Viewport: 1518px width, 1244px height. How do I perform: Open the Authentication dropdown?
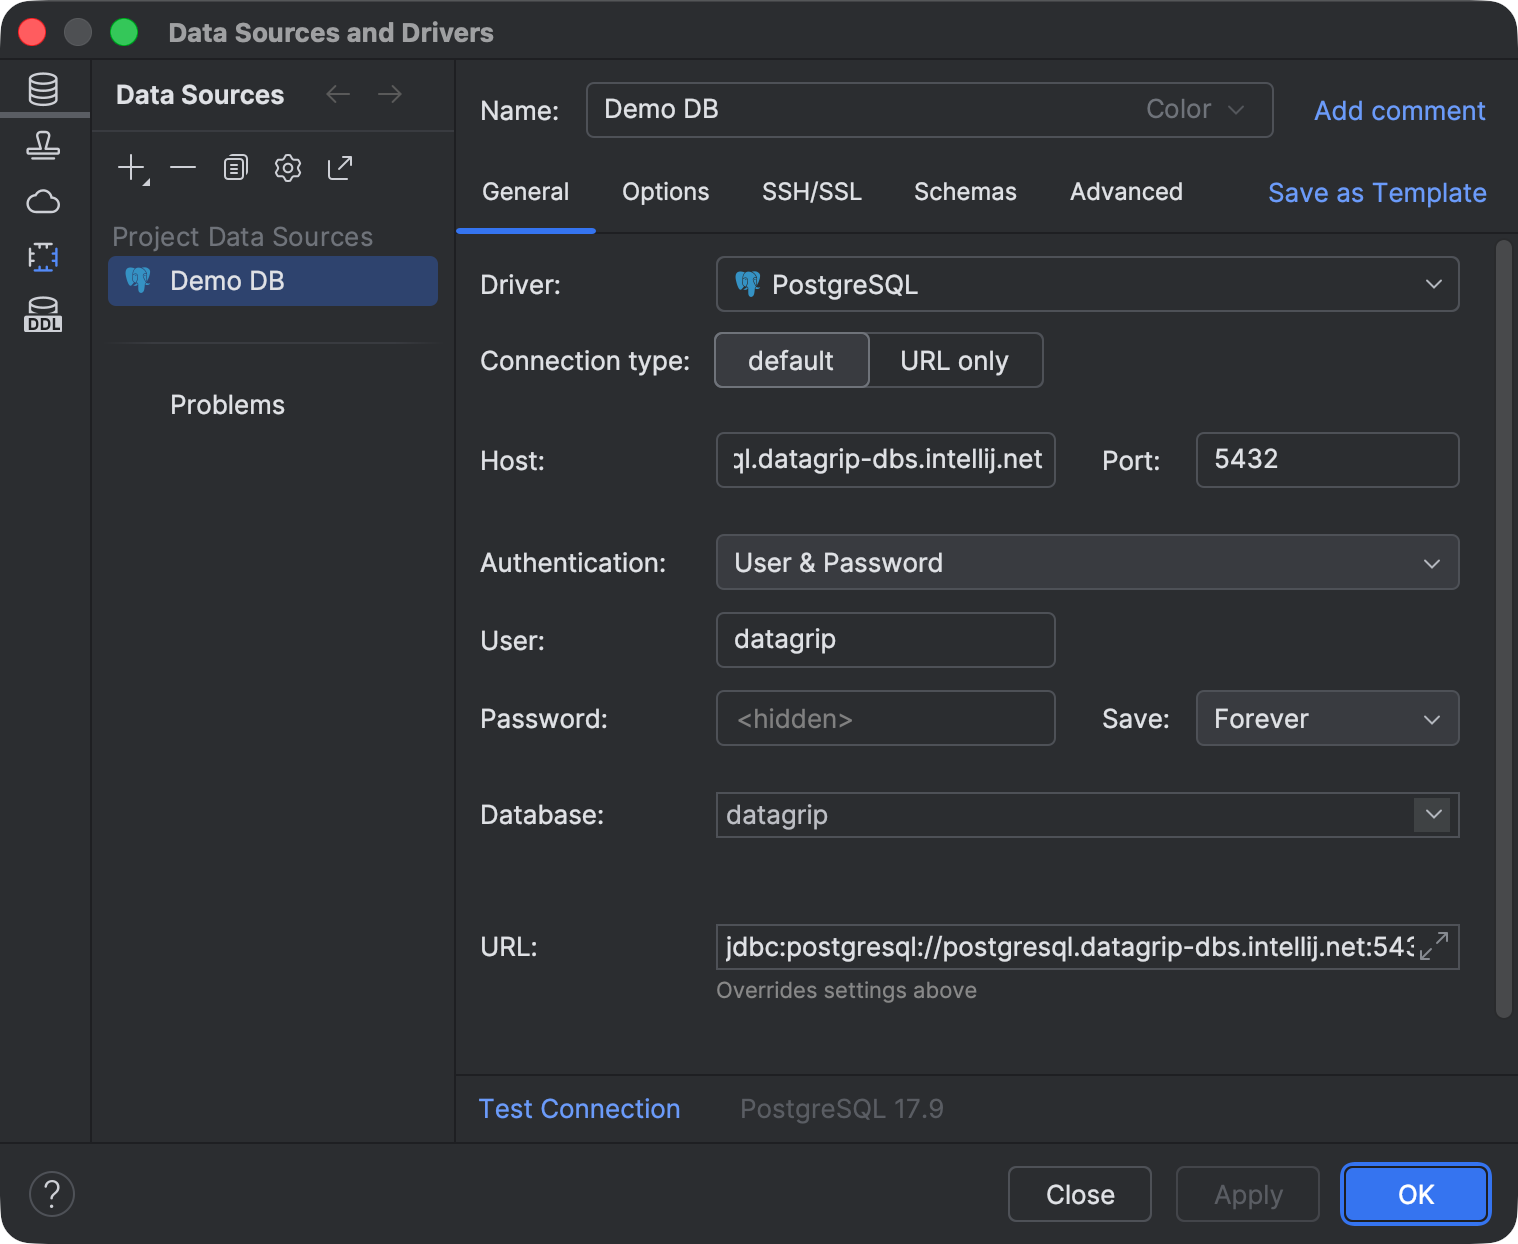tap(1087, 562)
